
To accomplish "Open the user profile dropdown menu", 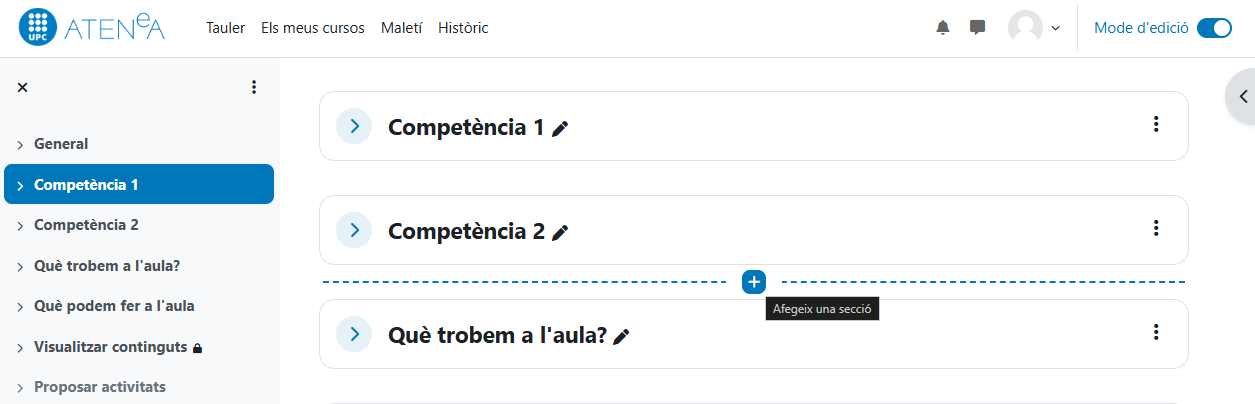I will (x=1034, y=28).
